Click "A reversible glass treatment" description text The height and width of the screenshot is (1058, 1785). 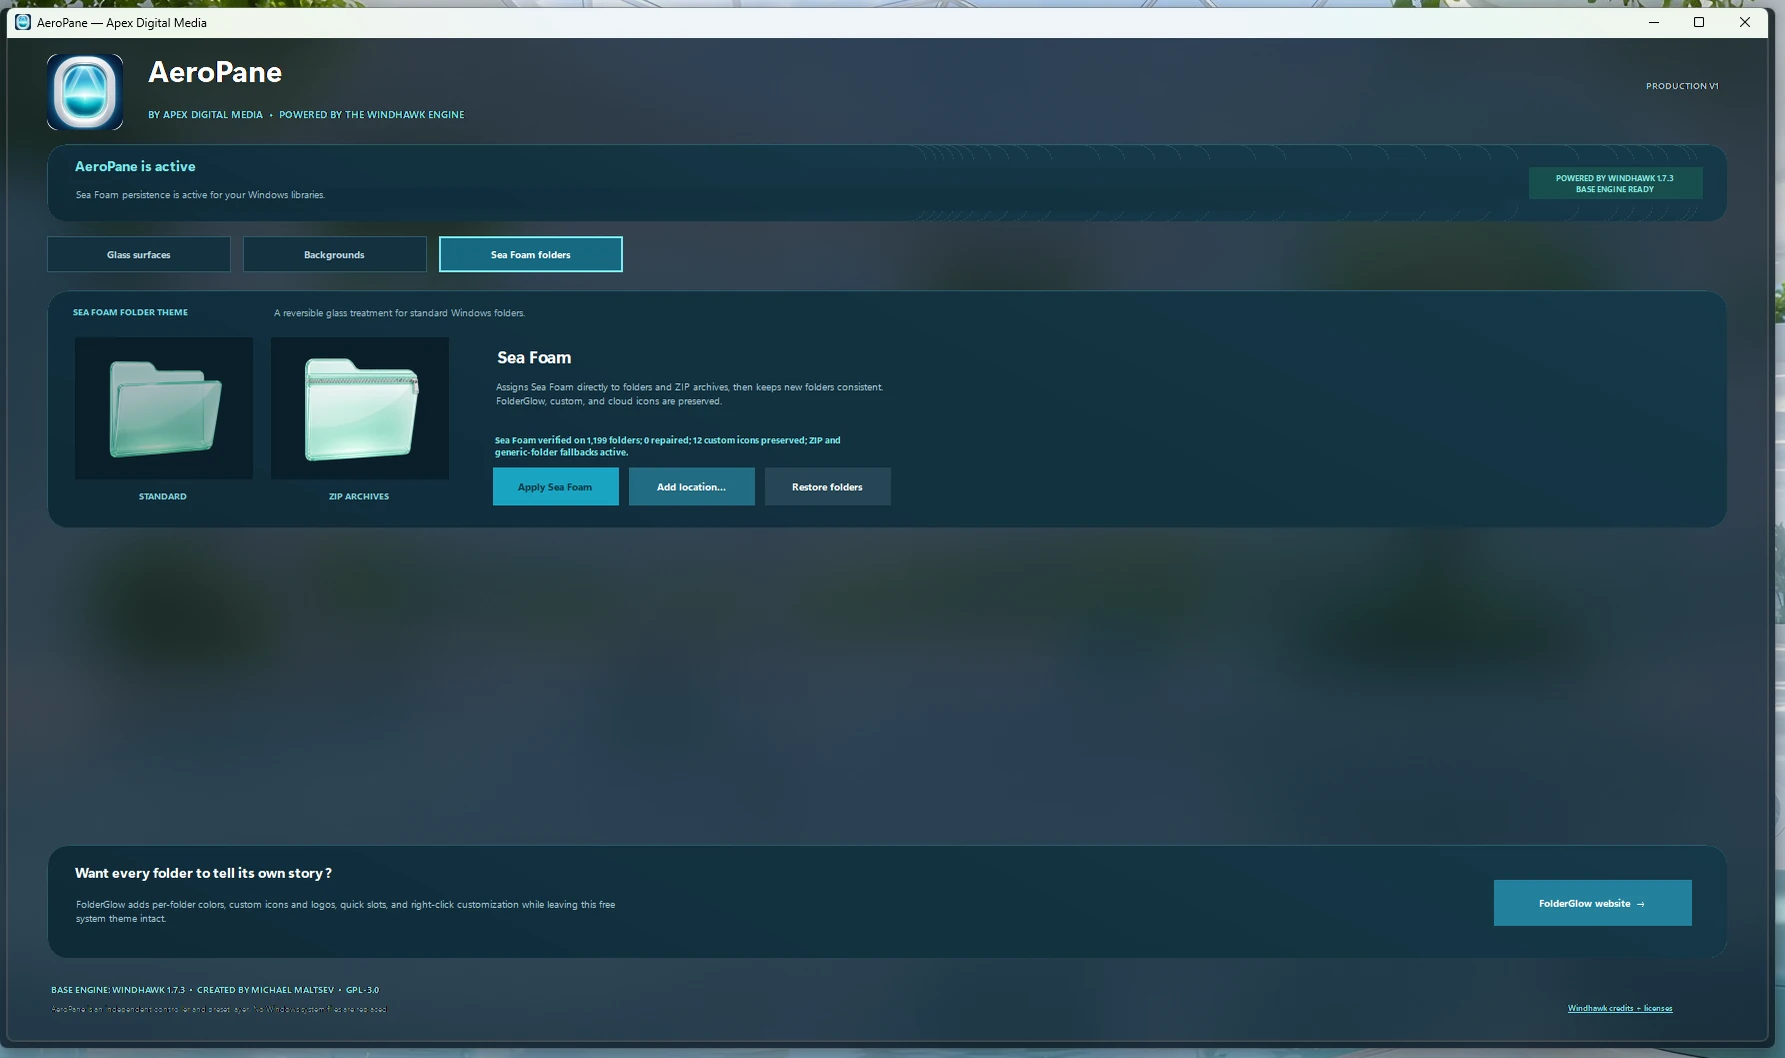[399, 313]
